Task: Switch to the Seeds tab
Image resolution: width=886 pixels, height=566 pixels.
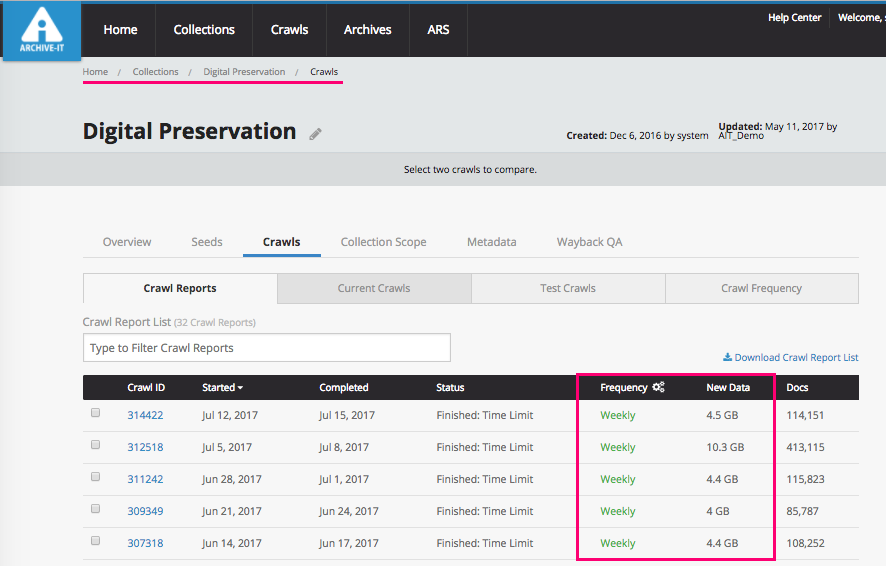Action: tap(207, 242)
